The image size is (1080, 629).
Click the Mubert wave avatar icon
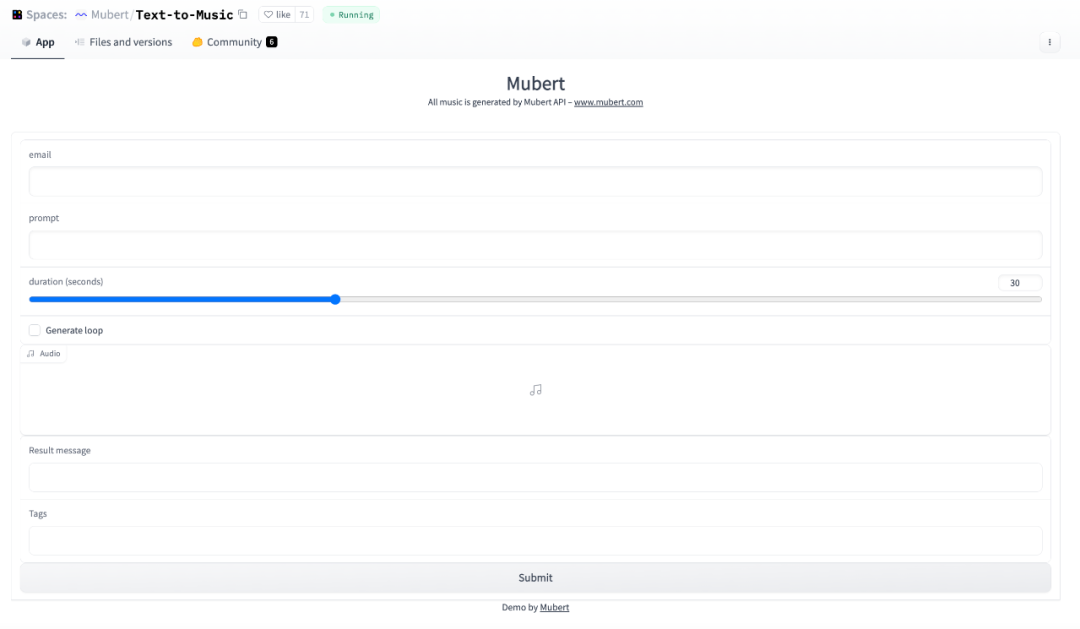[x=81, y=14]
